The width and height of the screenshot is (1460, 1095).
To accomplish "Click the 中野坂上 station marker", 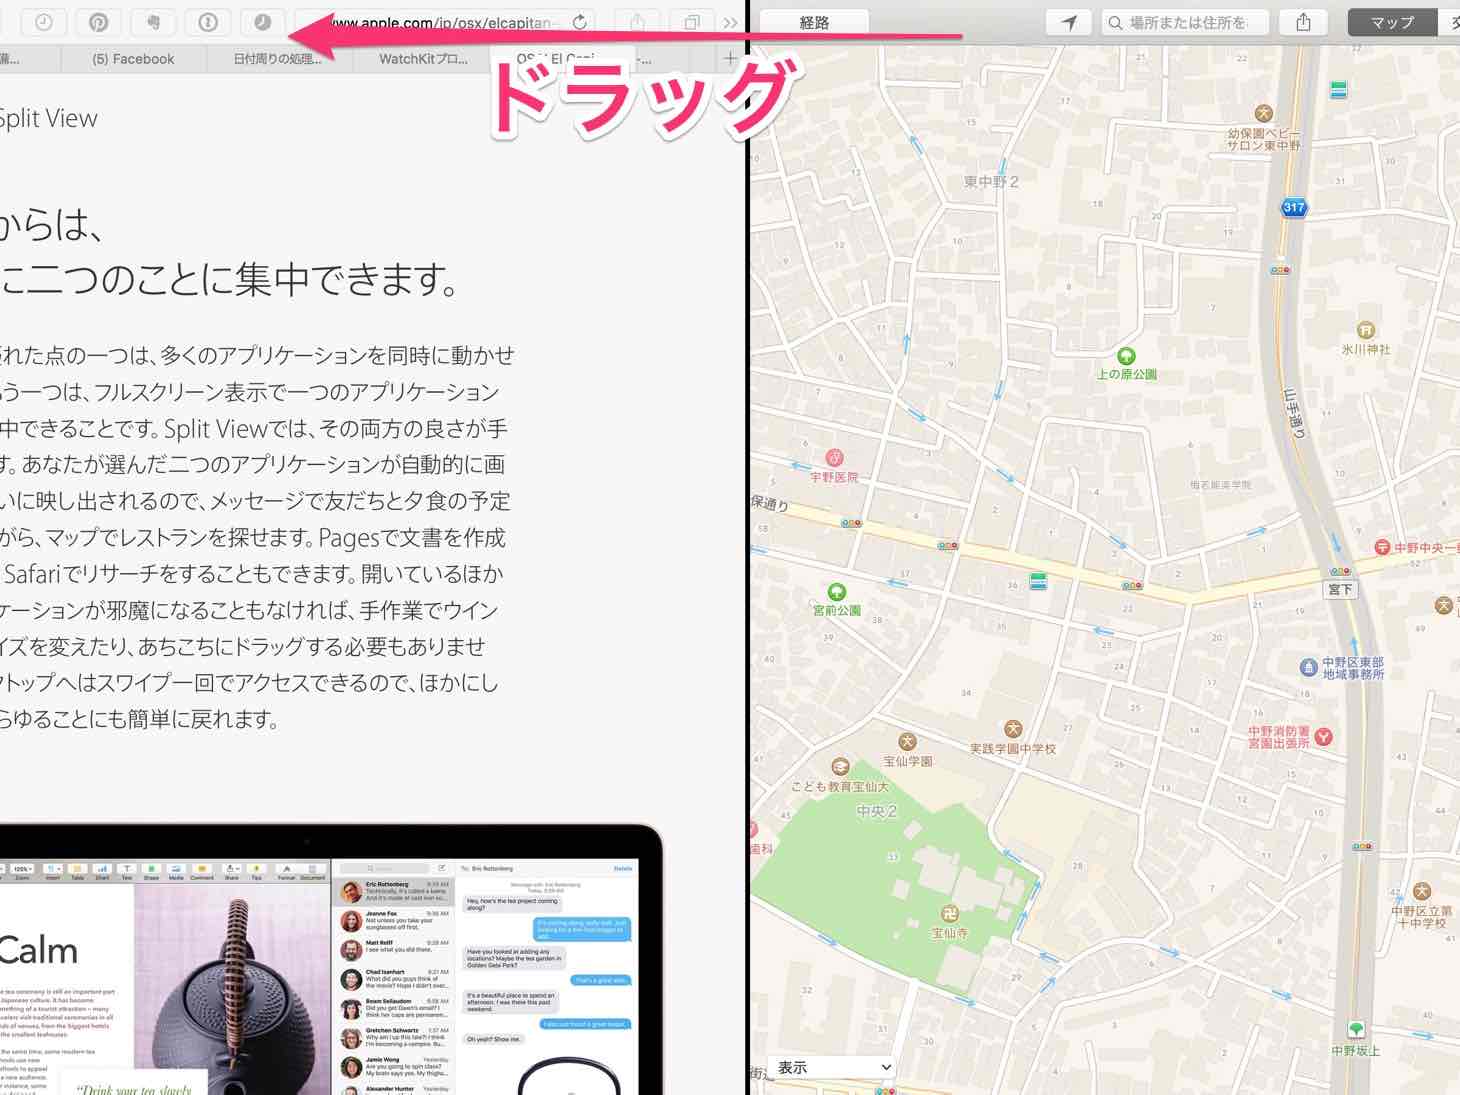I will (1356, 1030).
